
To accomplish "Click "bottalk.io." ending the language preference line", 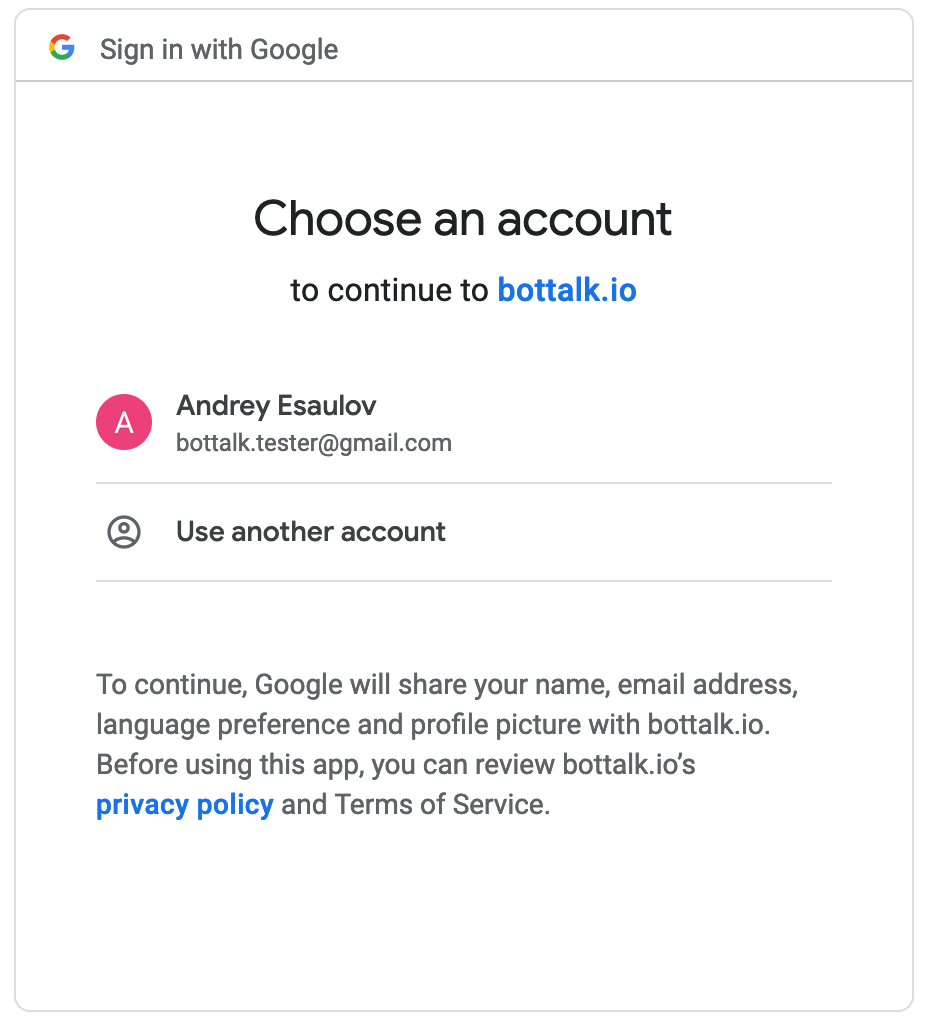I will point(709,724).
